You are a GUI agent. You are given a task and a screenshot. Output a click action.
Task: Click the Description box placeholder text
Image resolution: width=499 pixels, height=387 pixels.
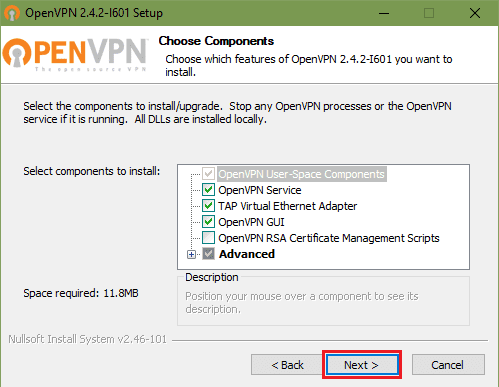click(x=302, y=303)
